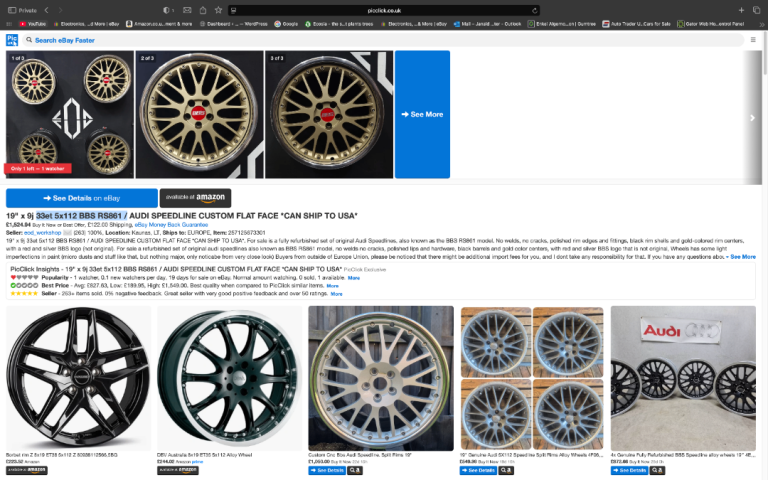This screenshot has height=480, width=768.
Task: Click the mail envelope toolbar icon
Action: [187, 10]
